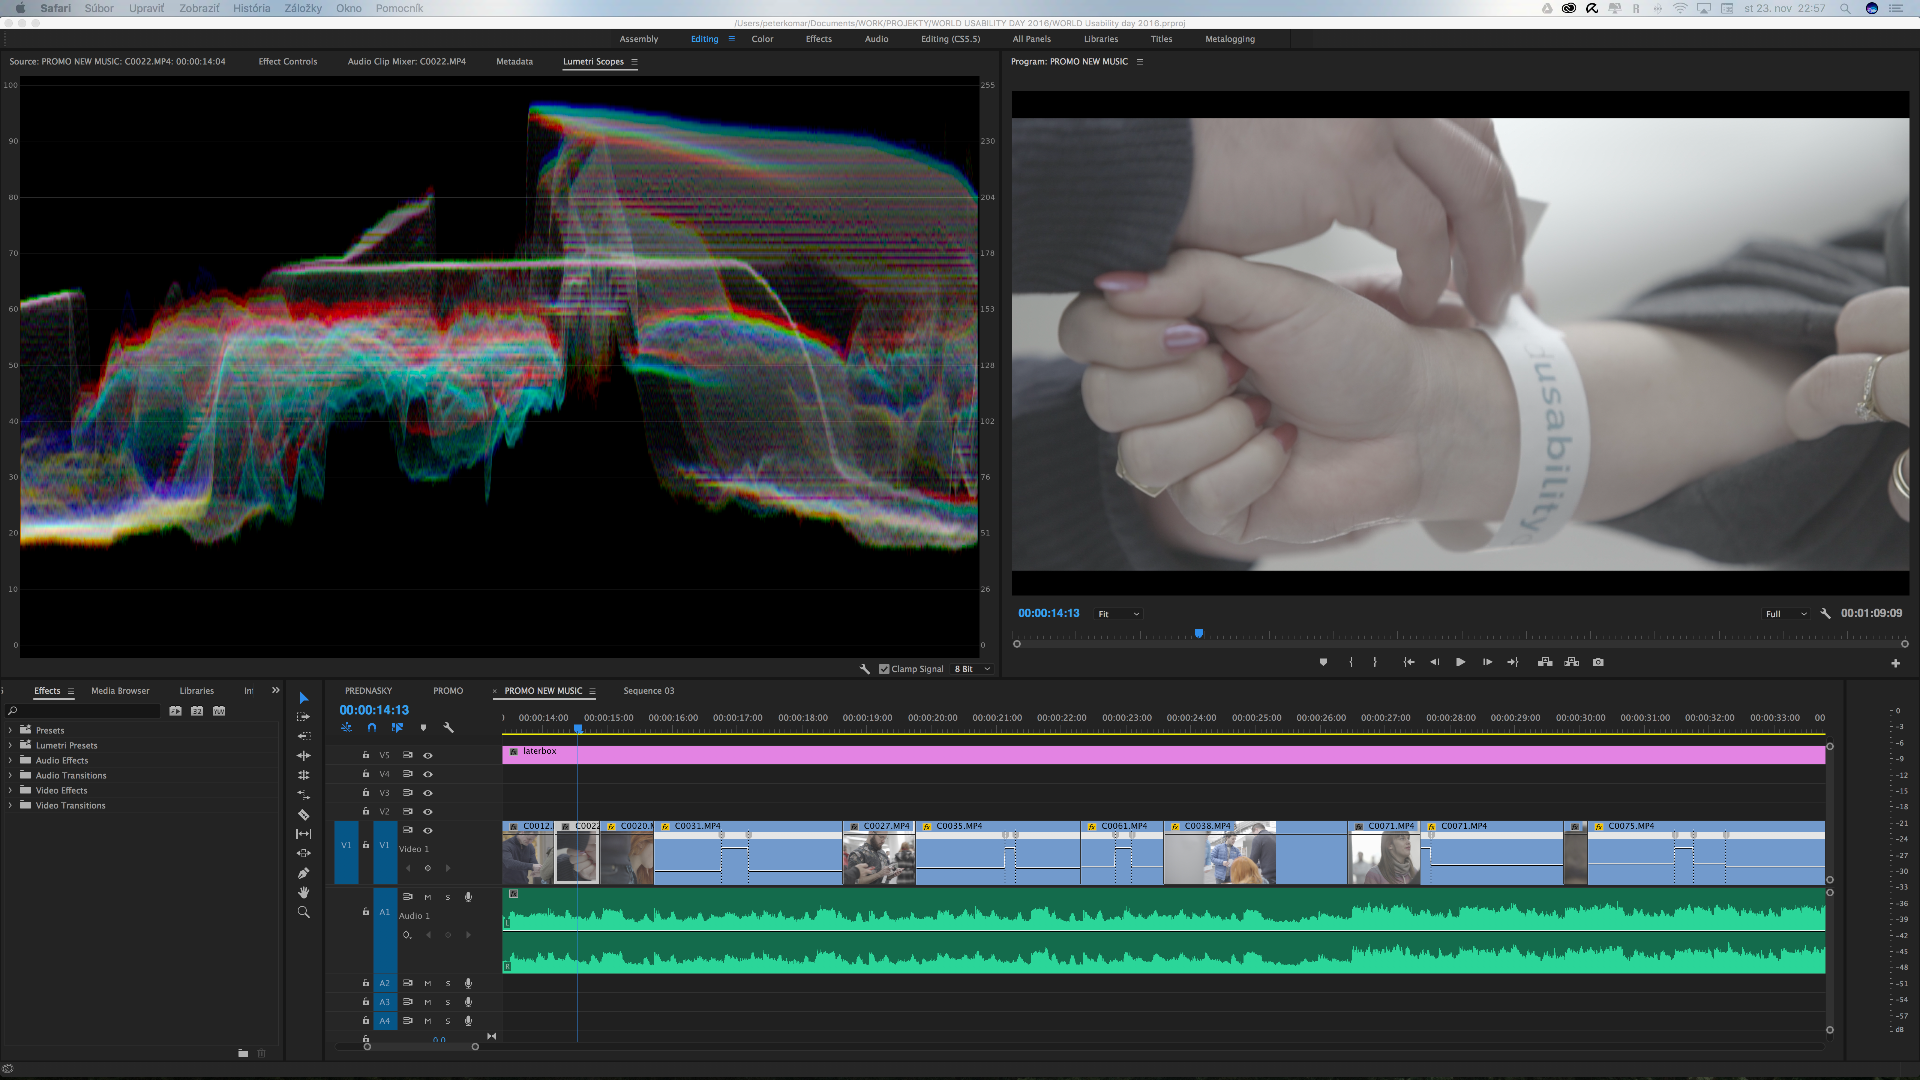
Task: Select the Hand tool
Action: click(304, 892)
